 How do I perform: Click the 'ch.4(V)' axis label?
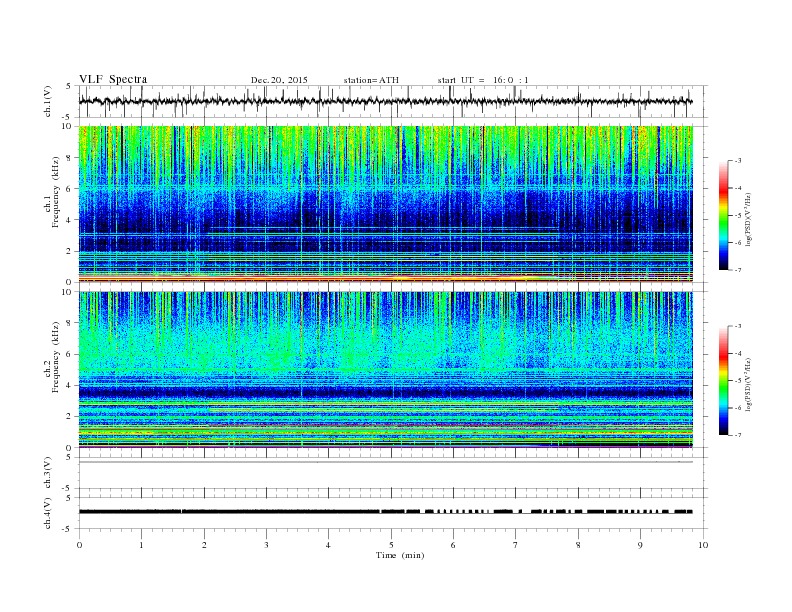coord(47,513)
